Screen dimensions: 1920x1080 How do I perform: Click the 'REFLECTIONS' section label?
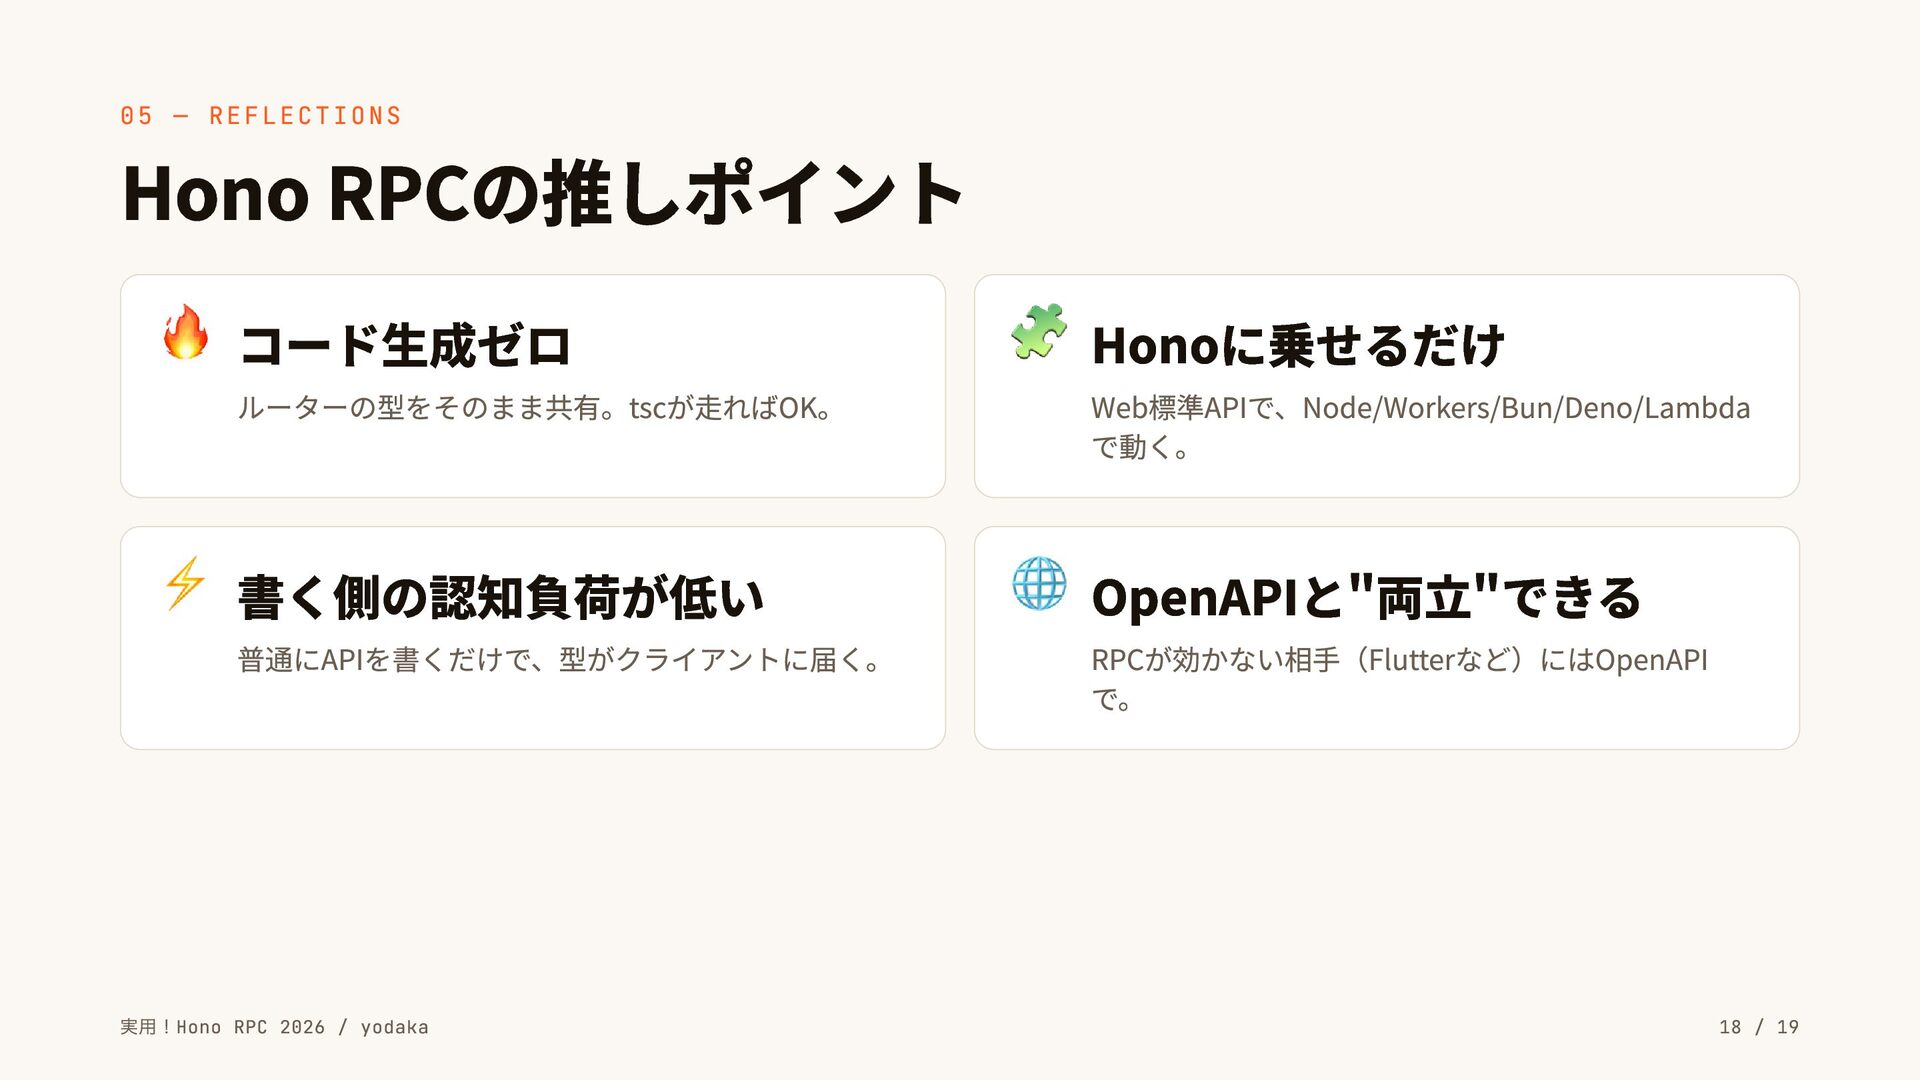tap(305, 116)
